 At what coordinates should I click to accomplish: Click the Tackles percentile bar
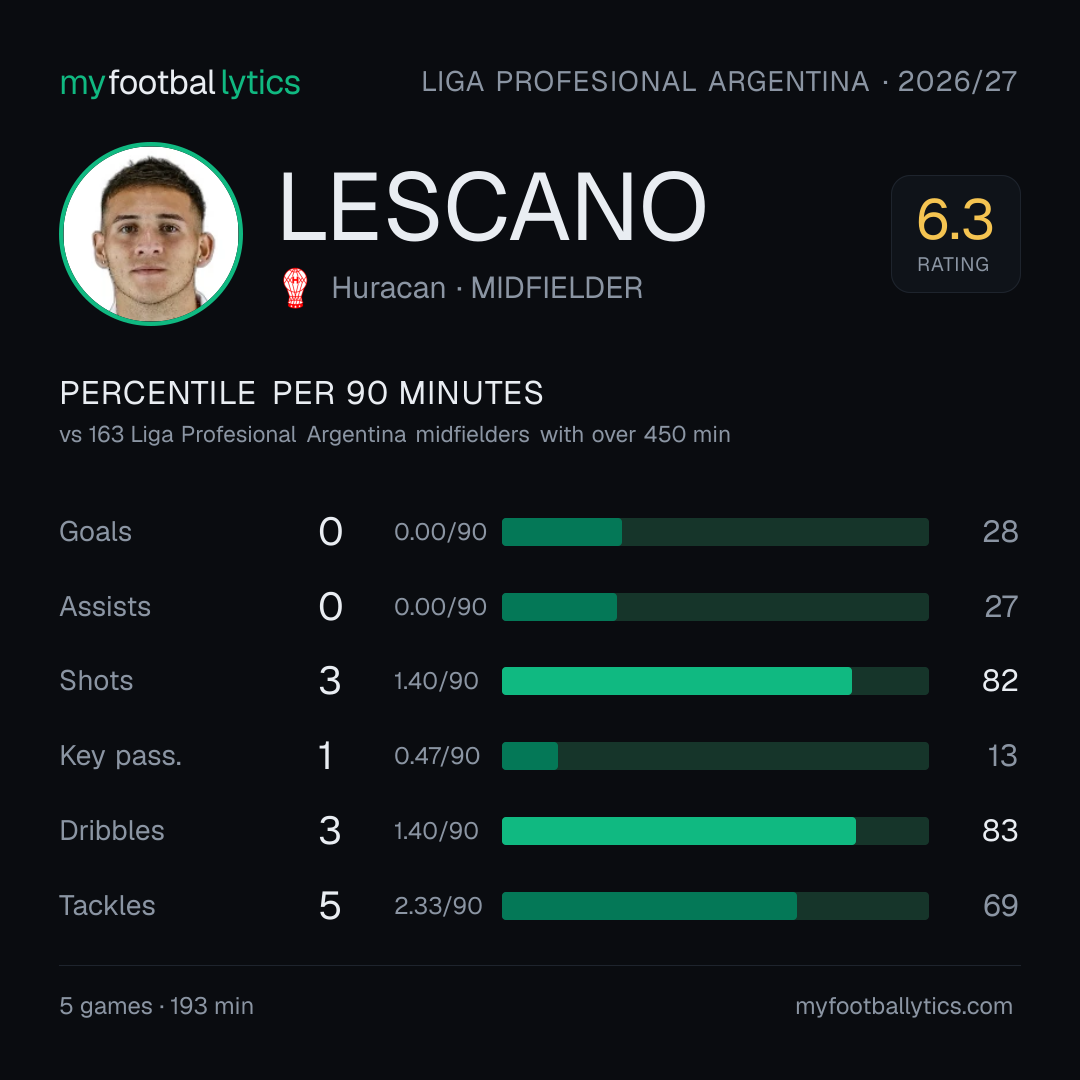(715, 906)
